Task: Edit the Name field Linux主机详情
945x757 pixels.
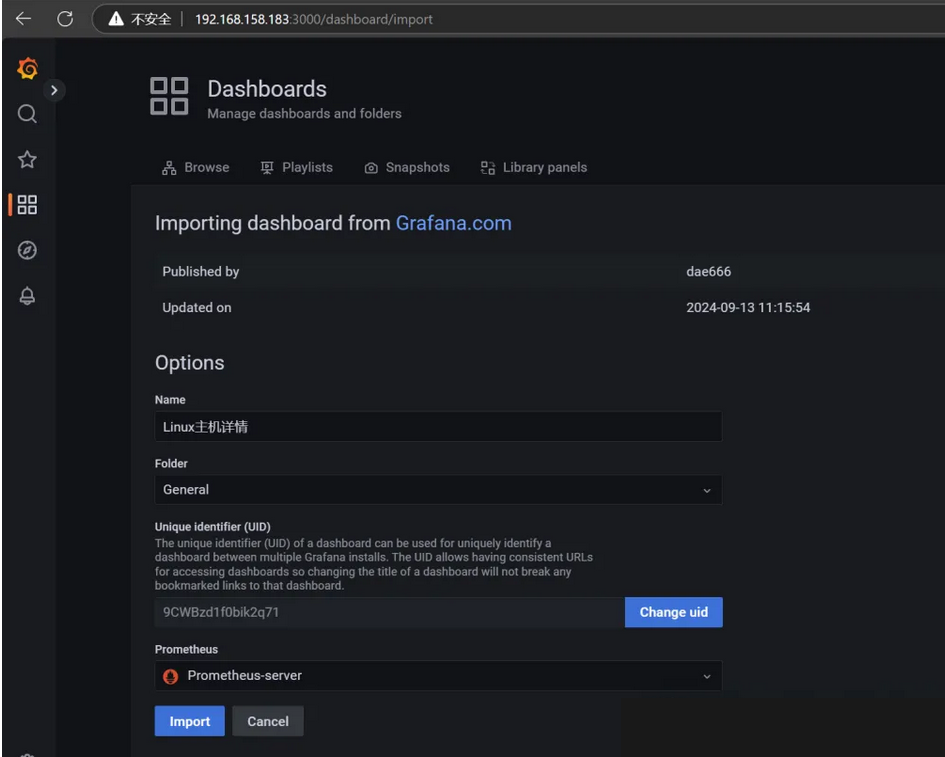Action: click(x=438, y=427)
